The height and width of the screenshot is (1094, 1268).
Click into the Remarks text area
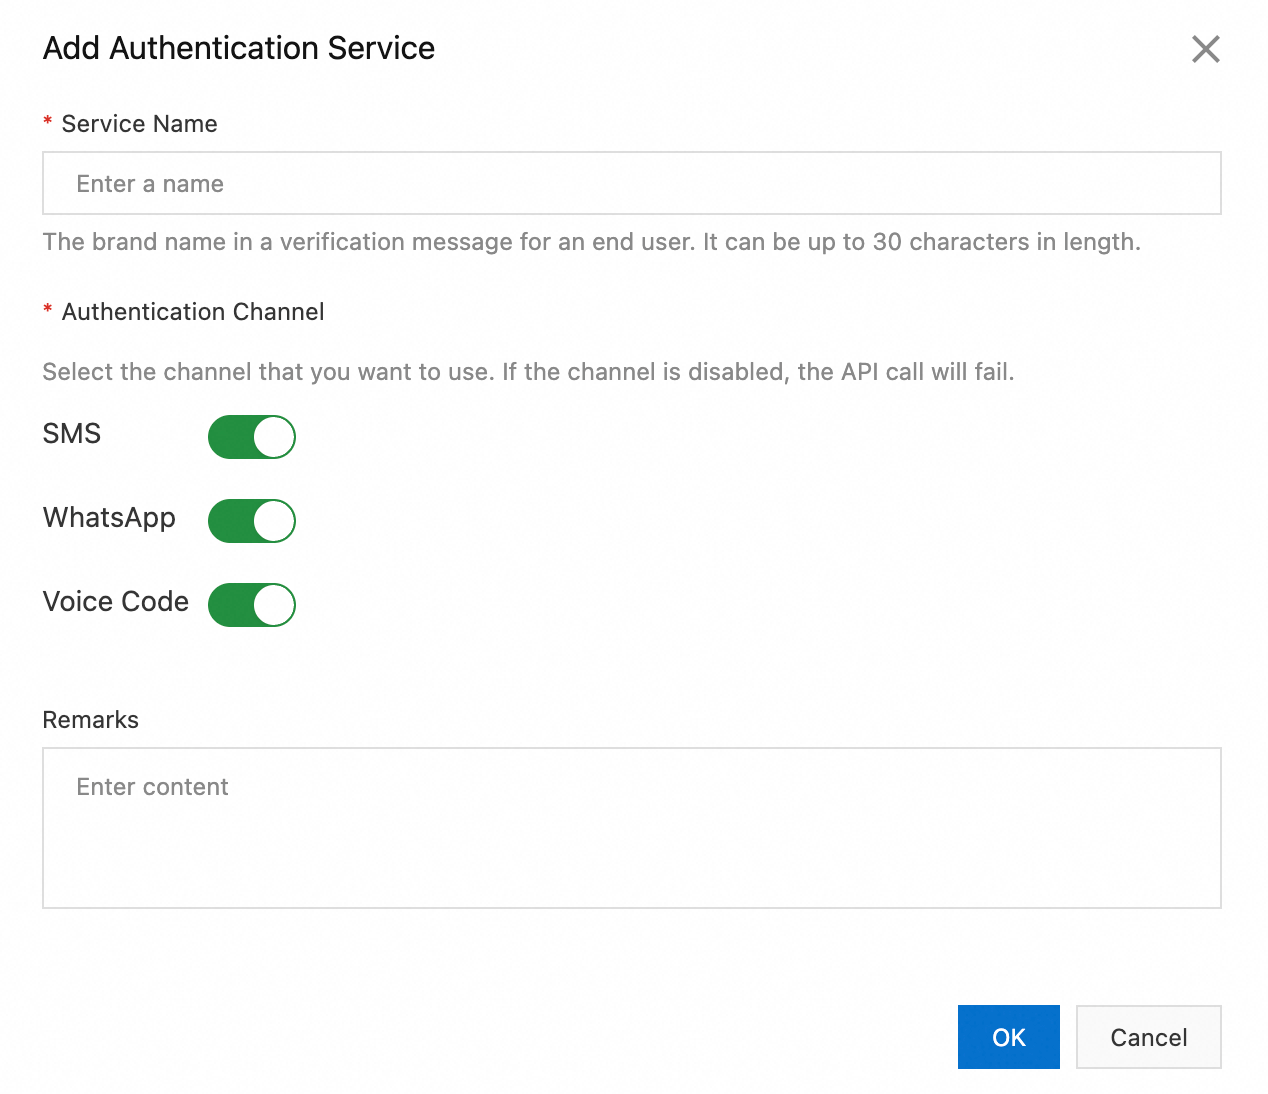click(631, 827)
